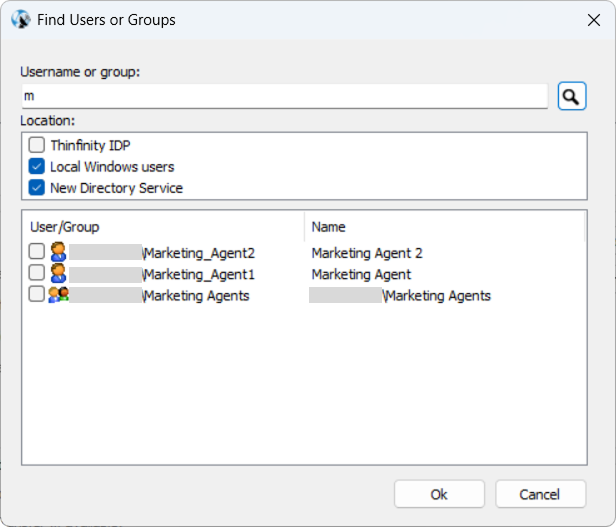Select the Marketing_Agent2 entry text

pos(199,253)
